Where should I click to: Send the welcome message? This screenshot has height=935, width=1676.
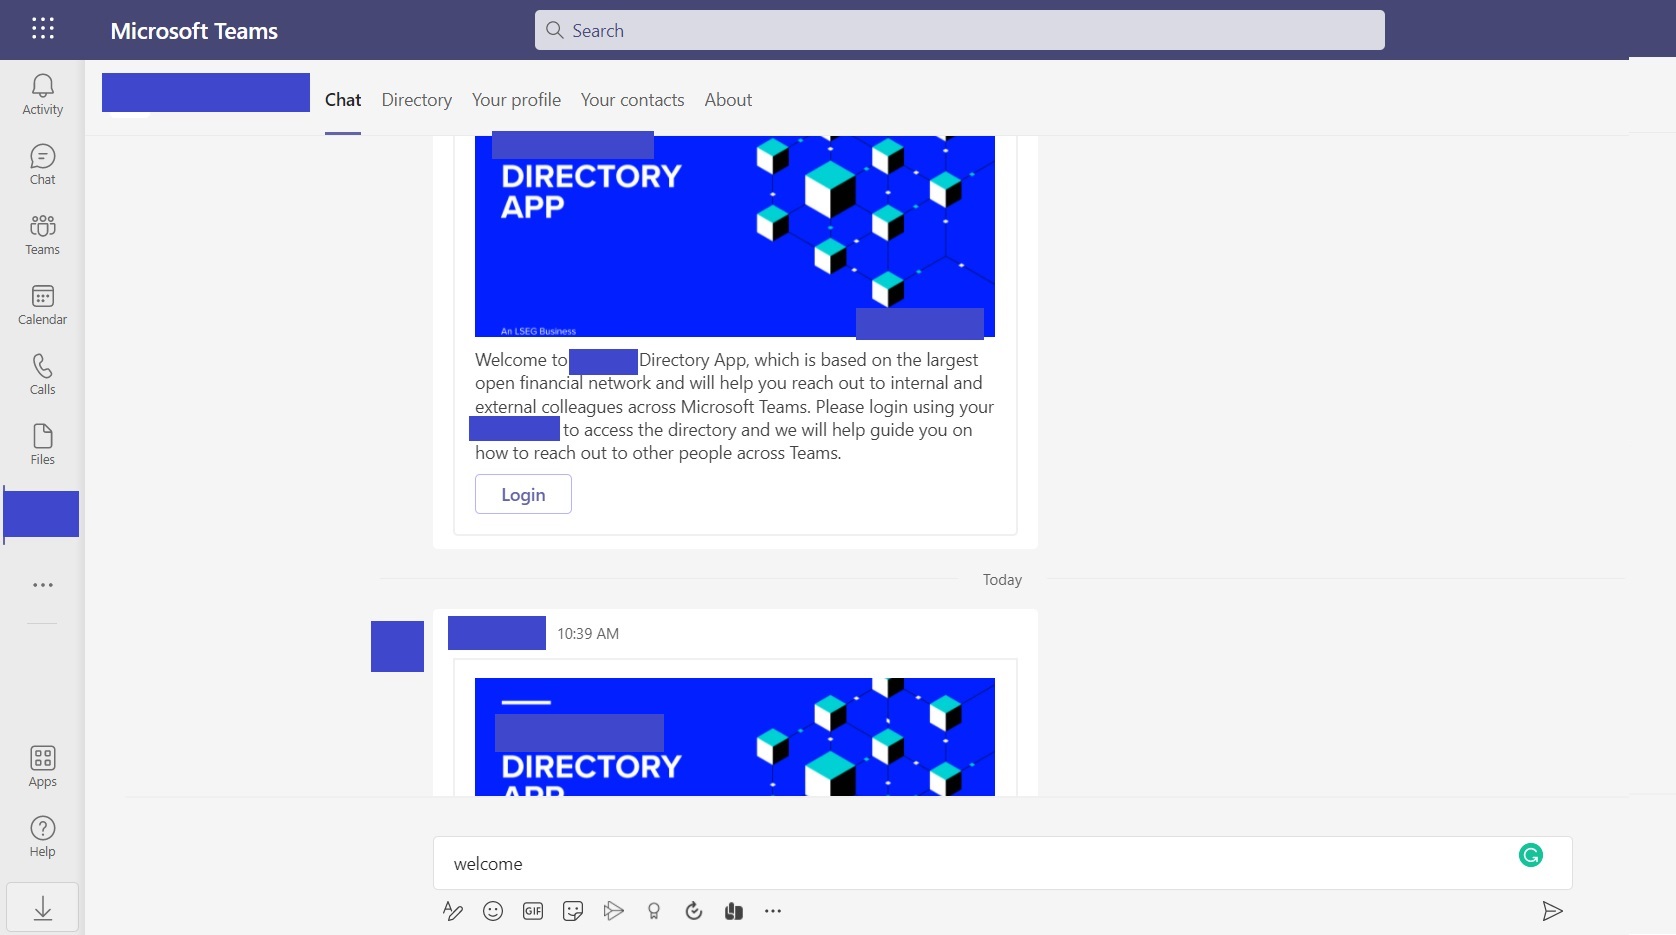(x=1552, y=911)
